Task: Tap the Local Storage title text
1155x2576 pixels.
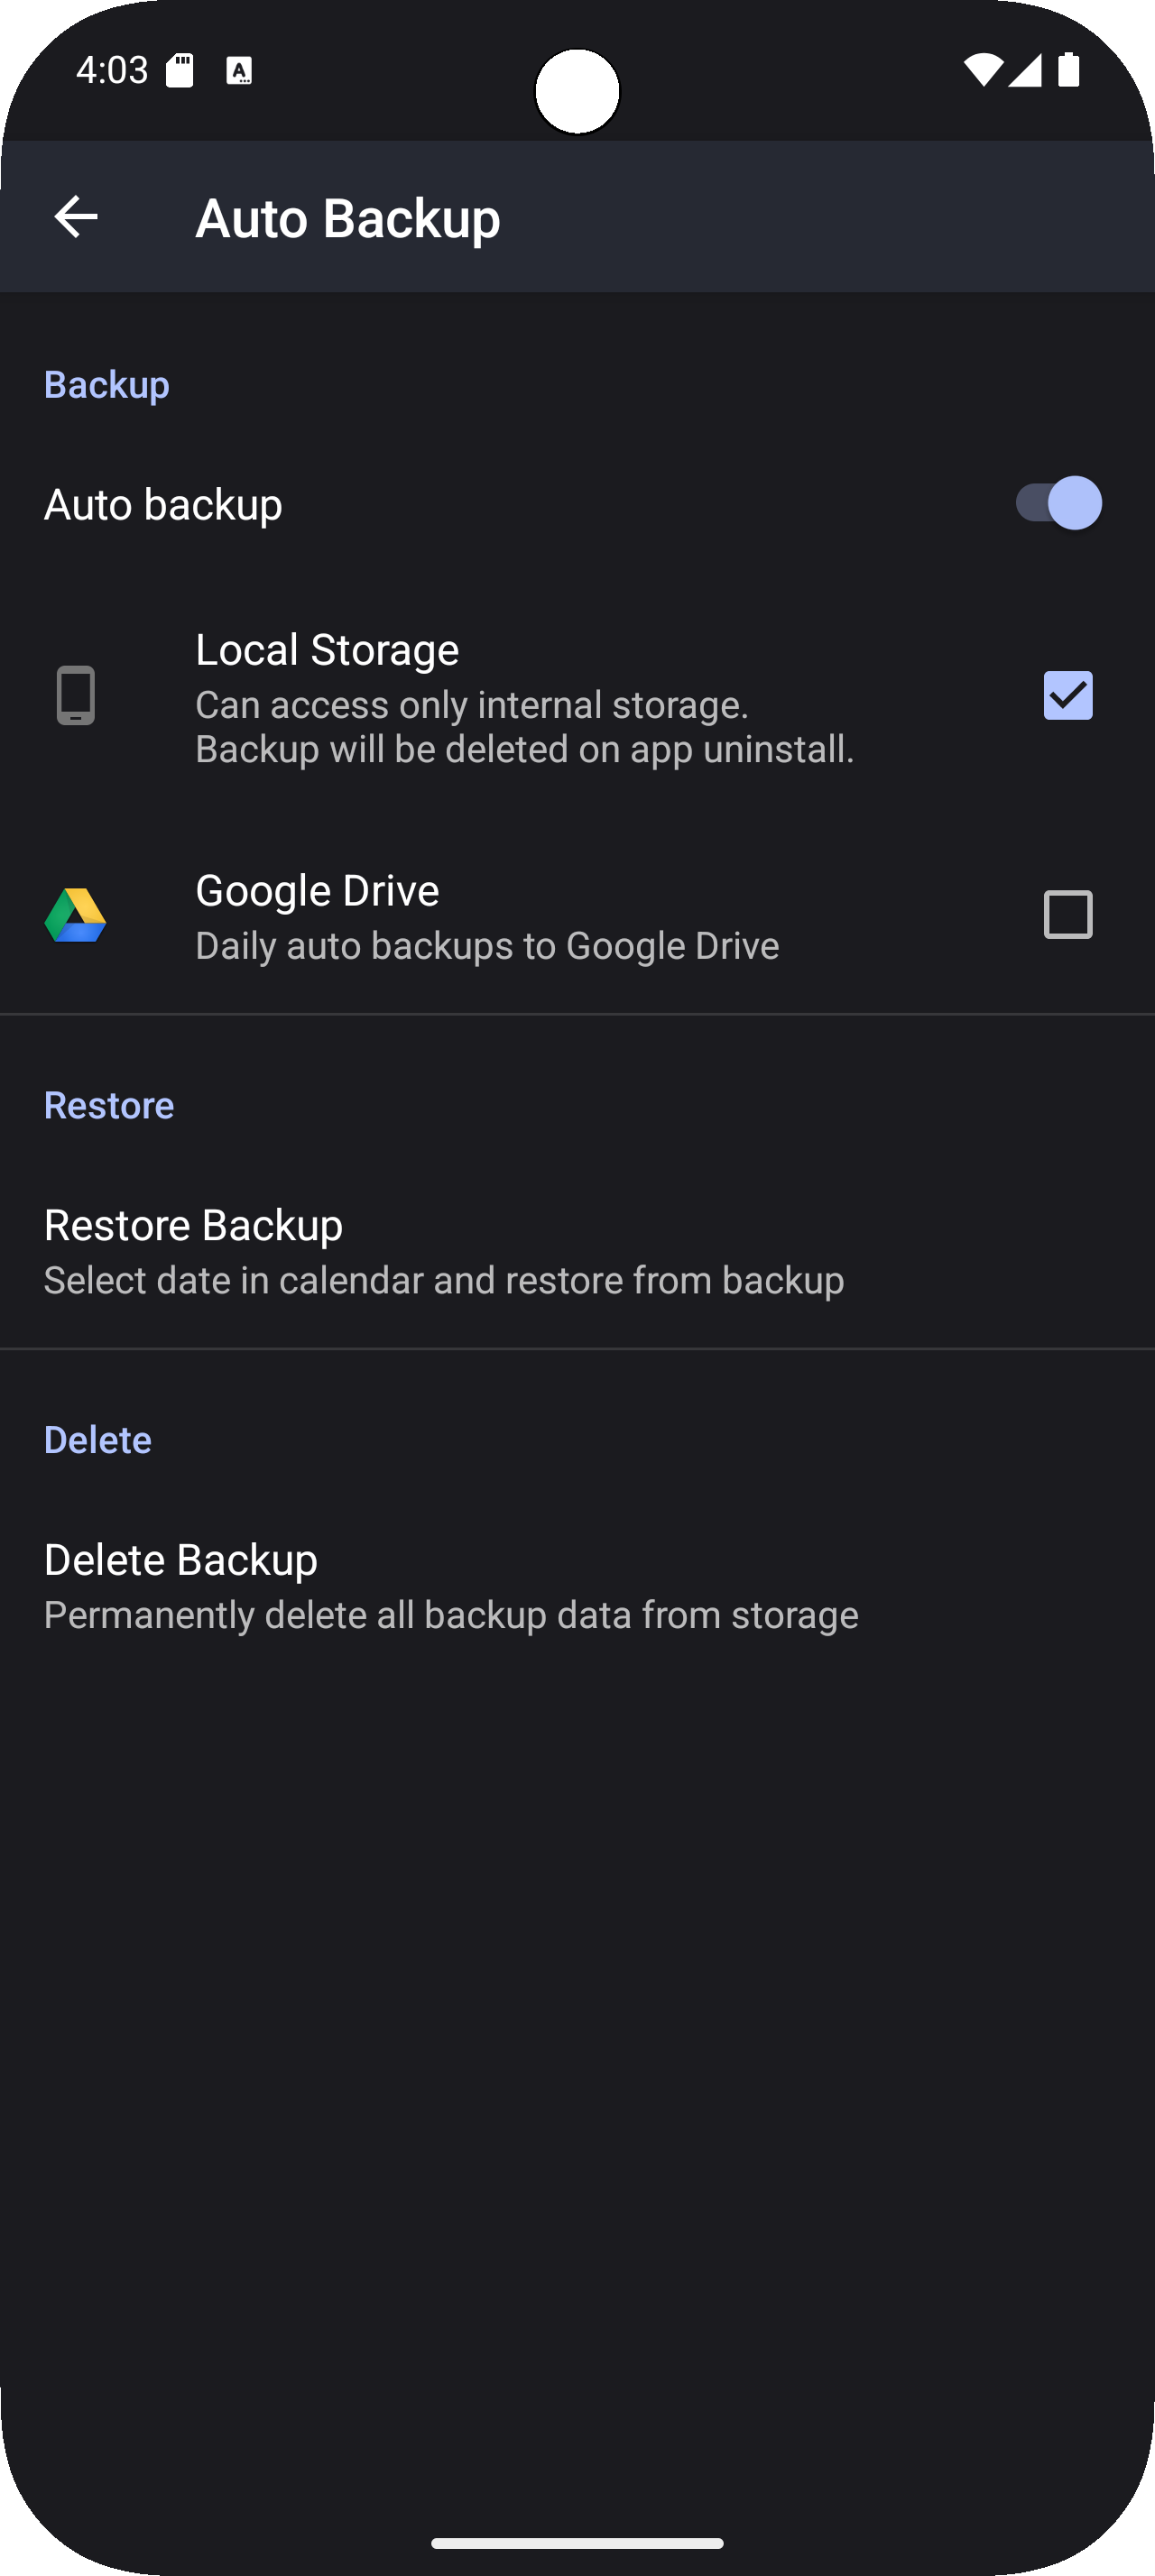Action: (327, 650)
